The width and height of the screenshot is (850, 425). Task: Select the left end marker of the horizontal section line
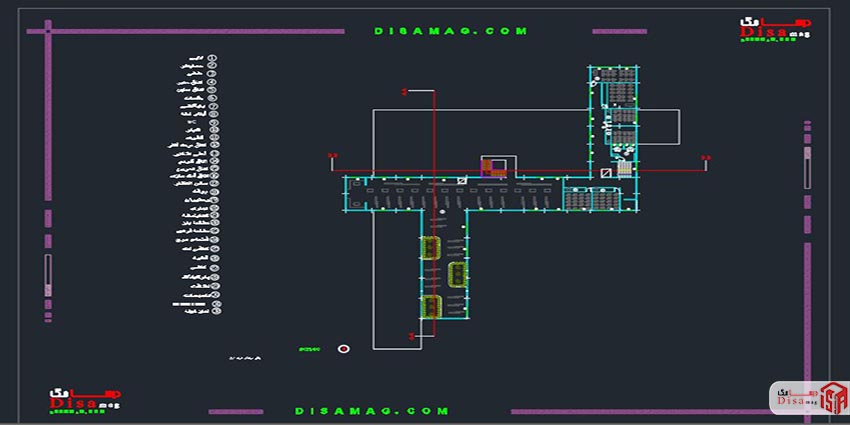pyautogui.click(x=333, y=156)
